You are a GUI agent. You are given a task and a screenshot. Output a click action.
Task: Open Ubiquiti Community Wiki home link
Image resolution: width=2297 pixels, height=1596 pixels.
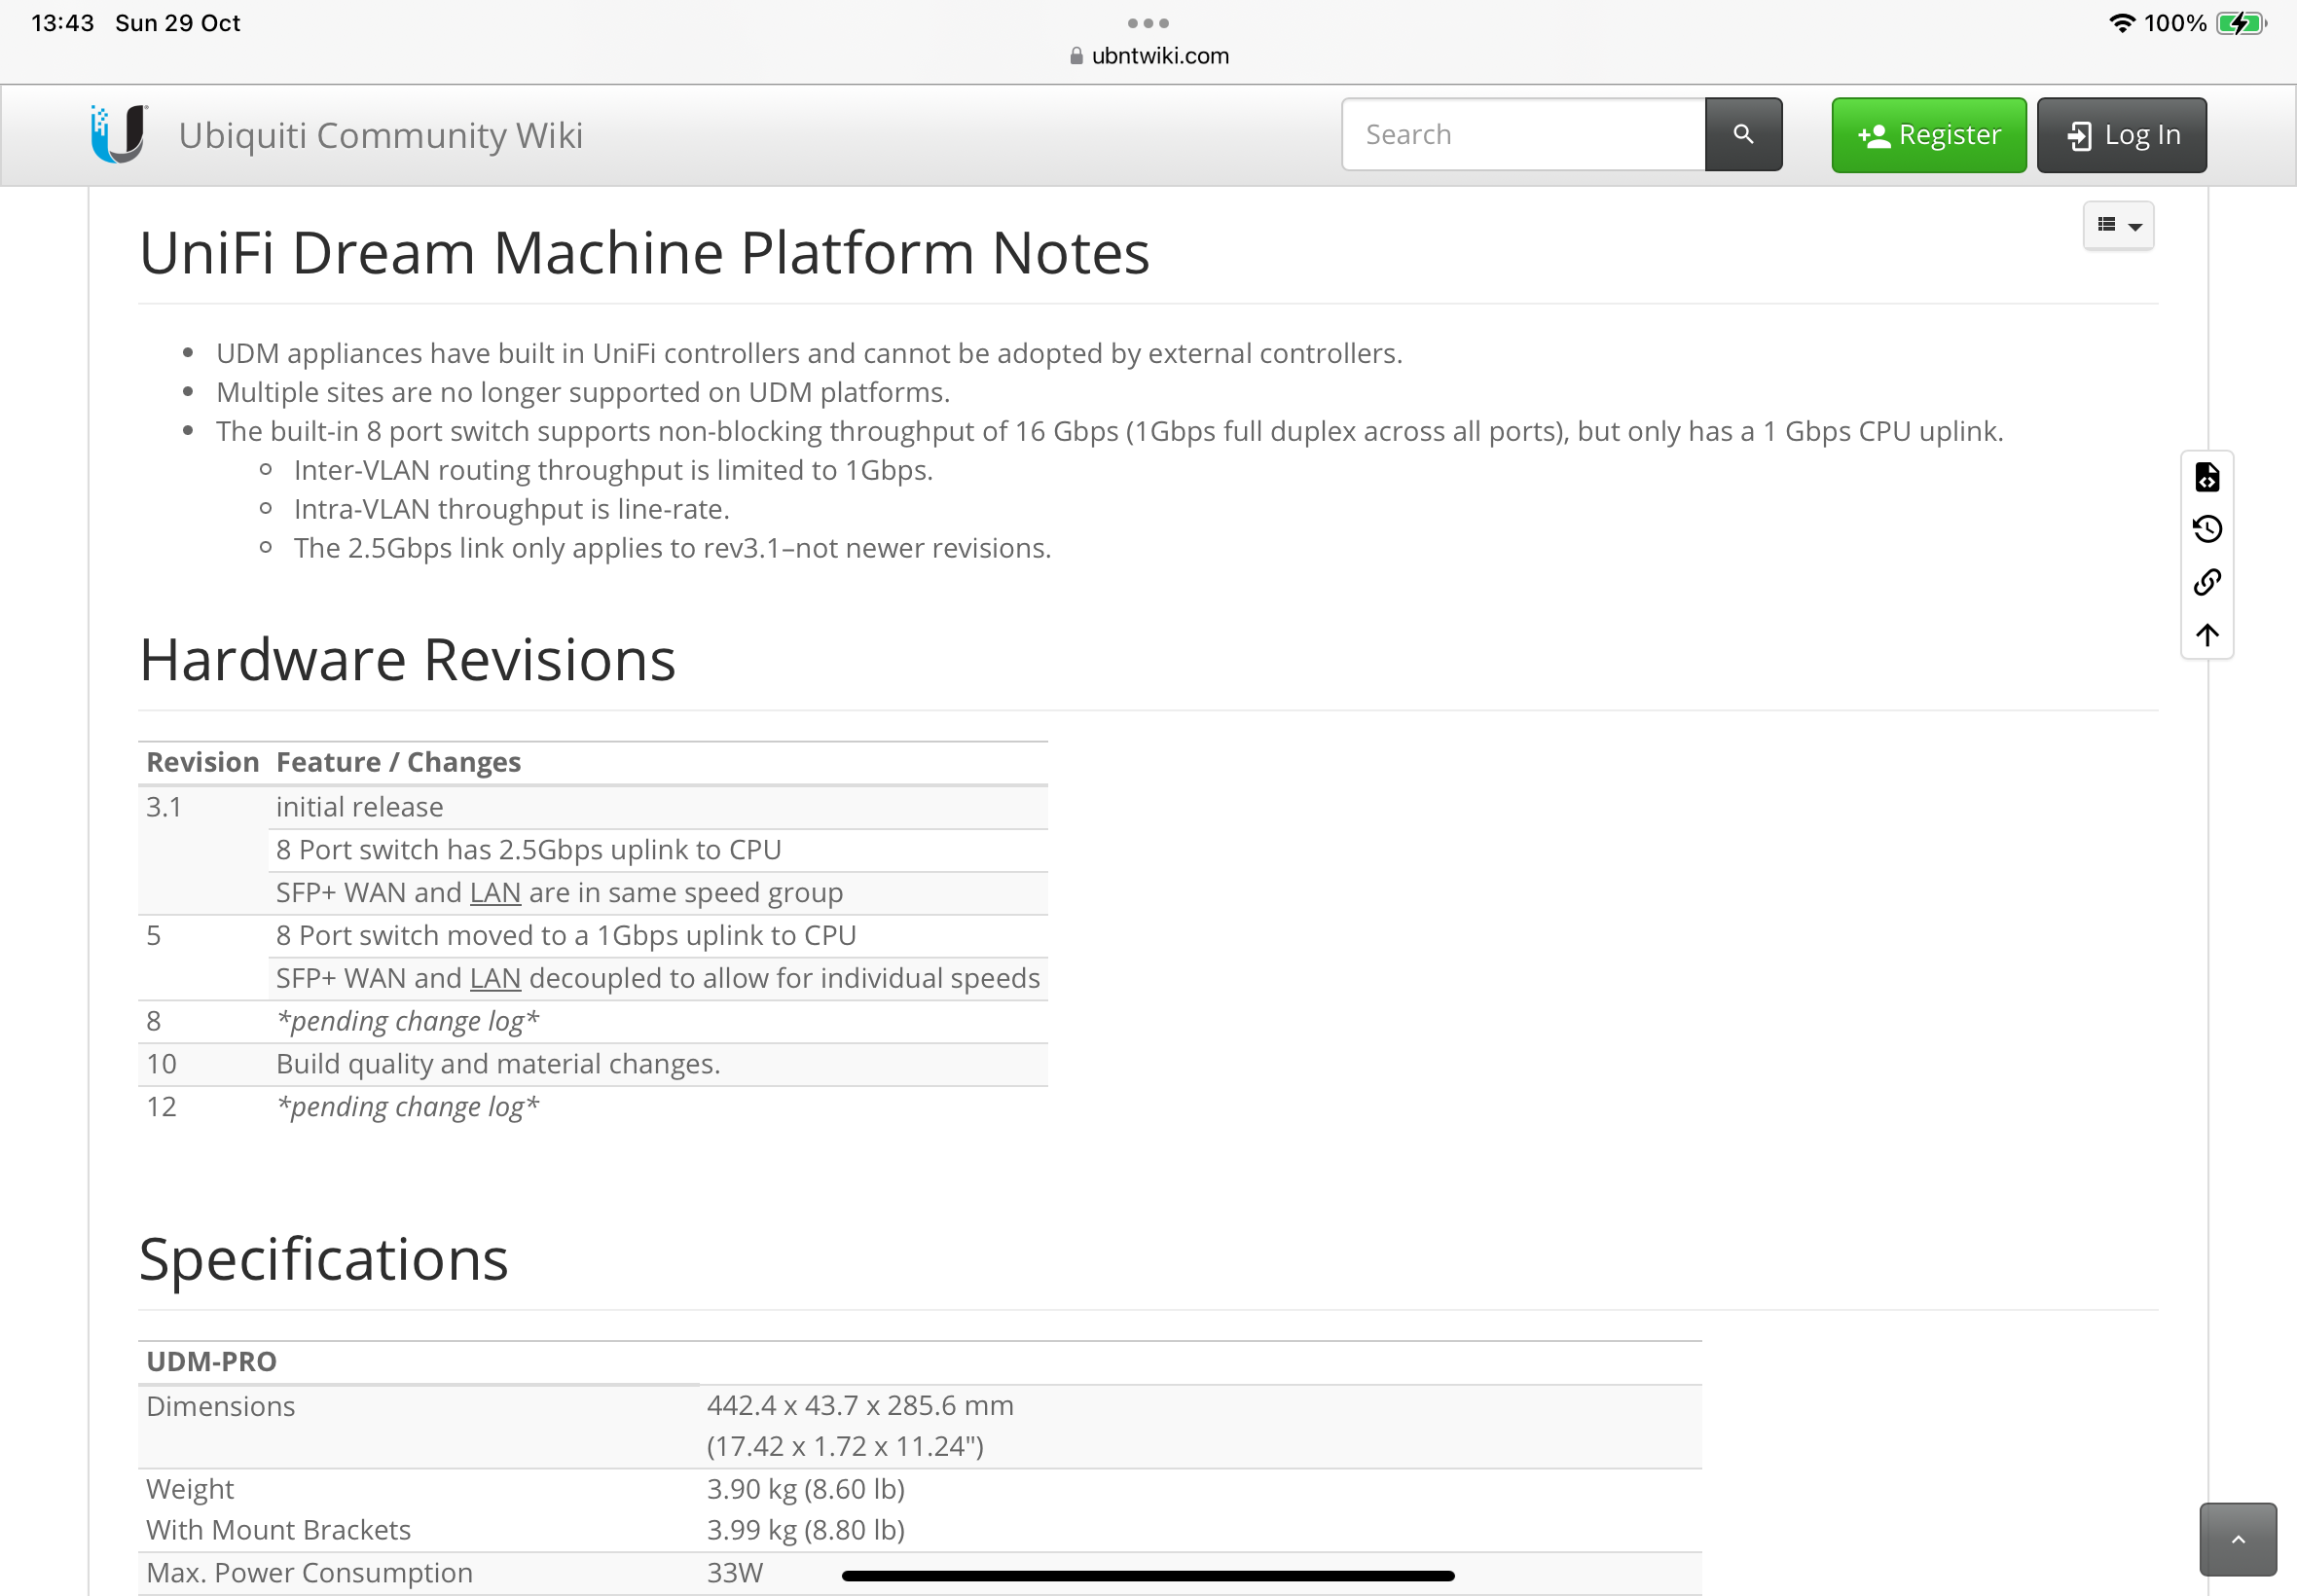[x=380, y=135]
